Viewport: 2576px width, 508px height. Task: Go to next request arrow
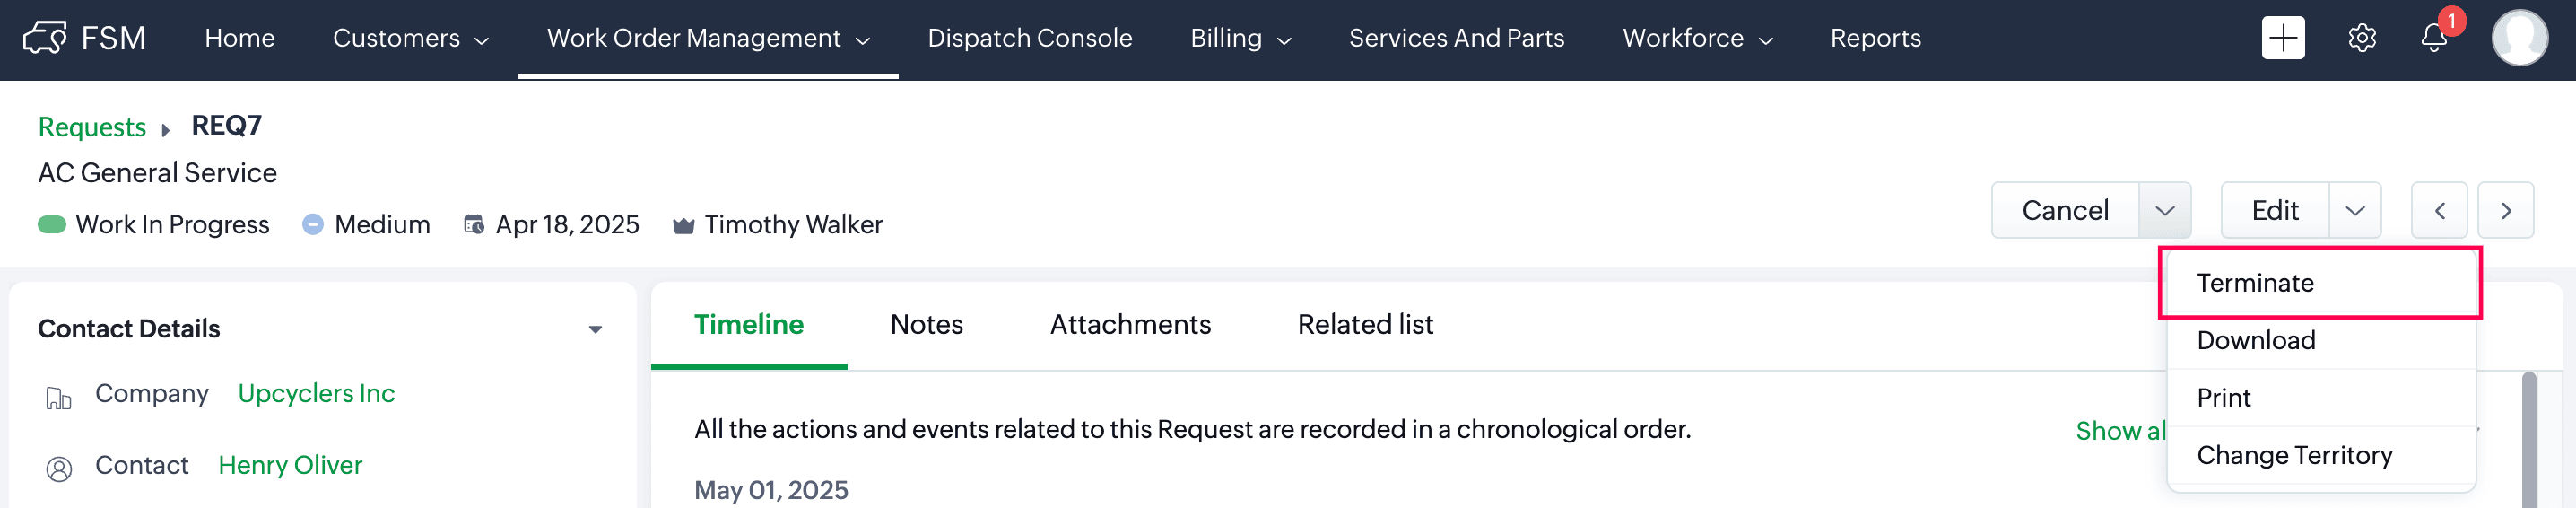[2505, 210]
